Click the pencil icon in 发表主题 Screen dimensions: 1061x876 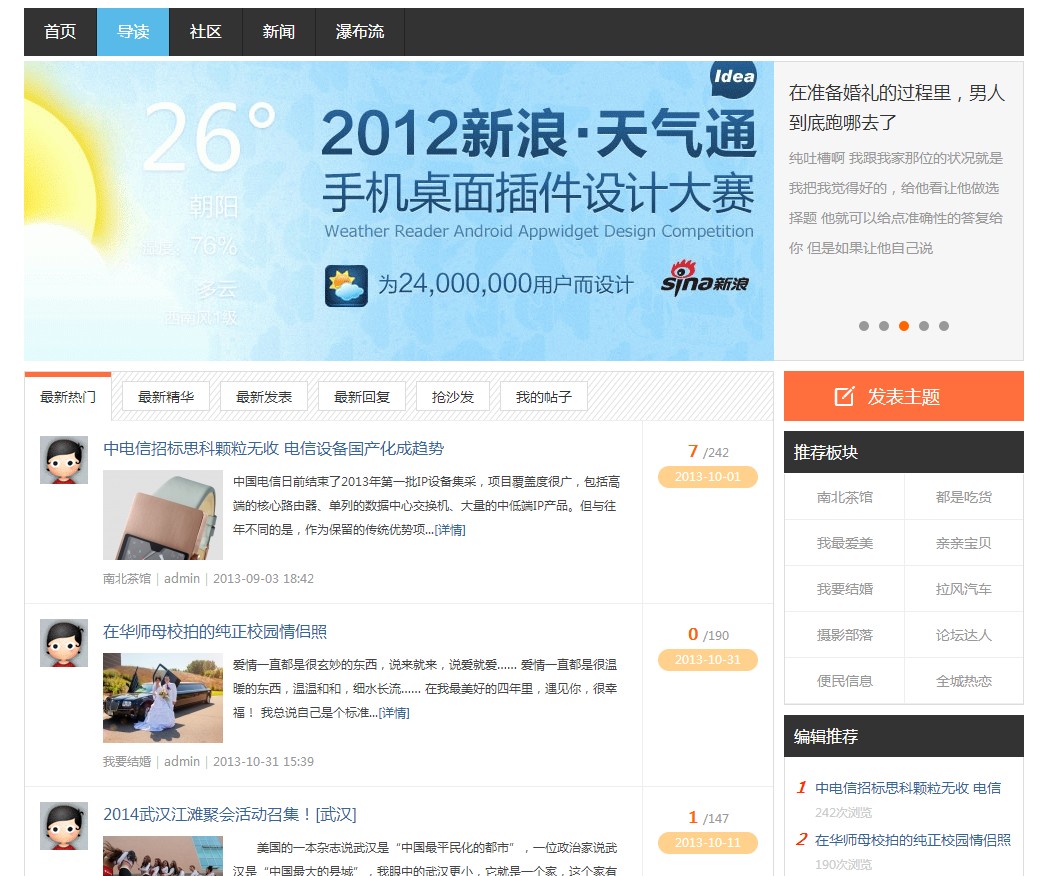click(x=844, y=396)
